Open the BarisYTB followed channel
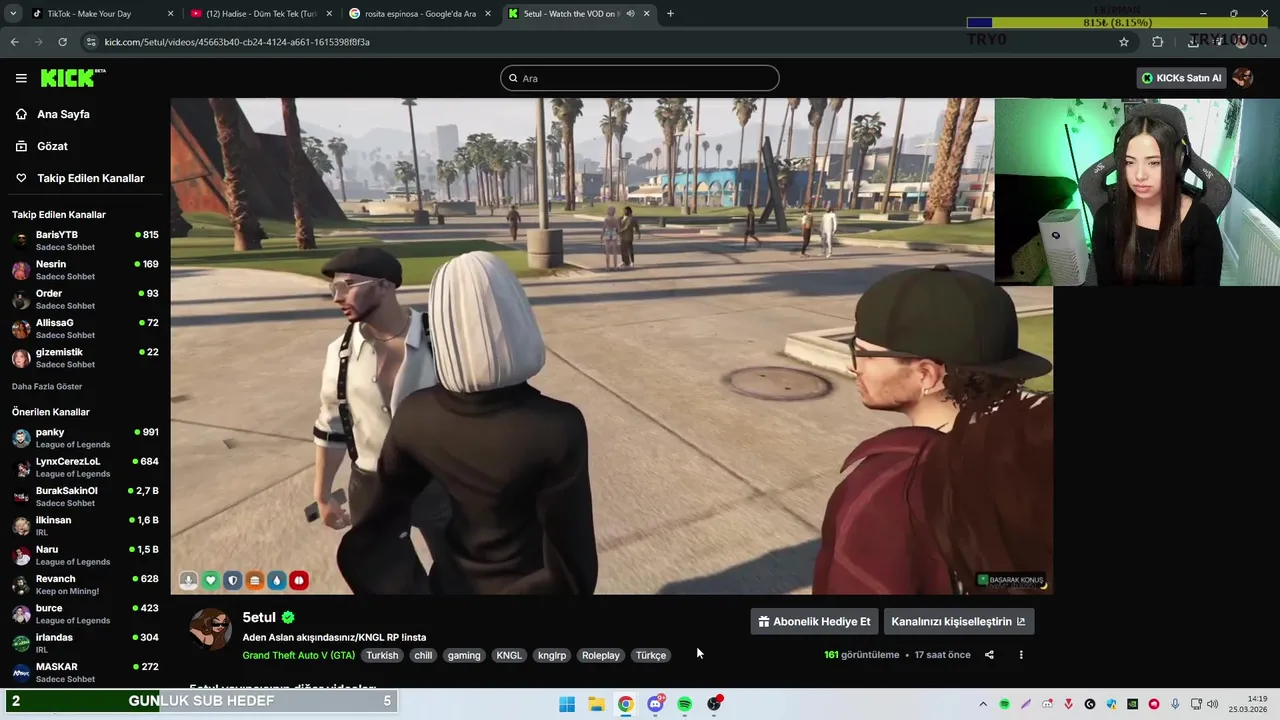 (x=85, y=240)
